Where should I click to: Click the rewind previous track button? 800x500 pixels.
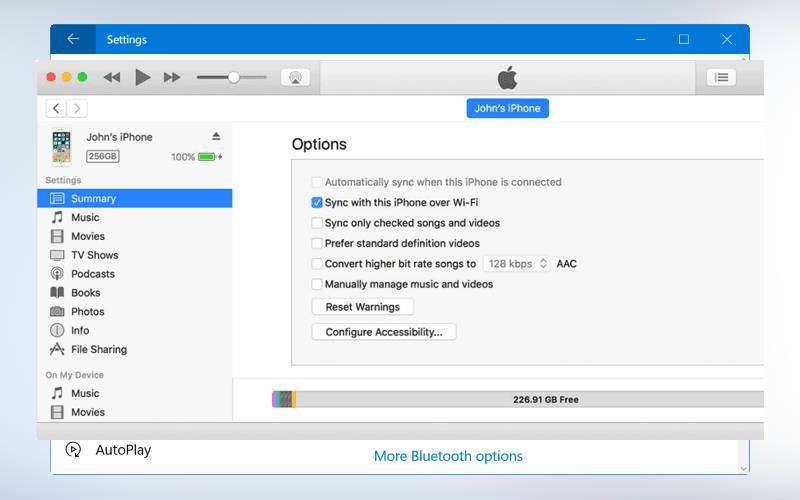(x=112, y=78)
